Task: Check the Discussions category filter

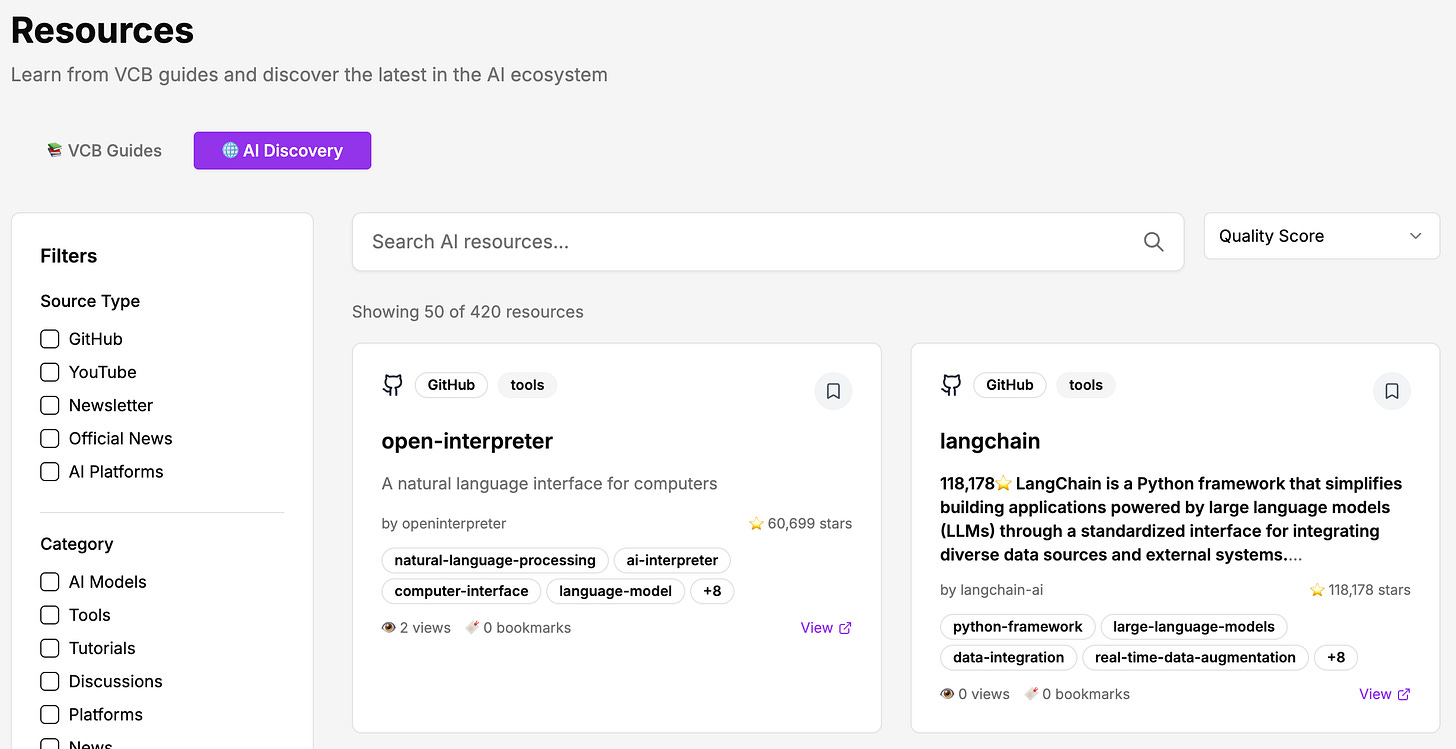Action: [x=50, y=681]
